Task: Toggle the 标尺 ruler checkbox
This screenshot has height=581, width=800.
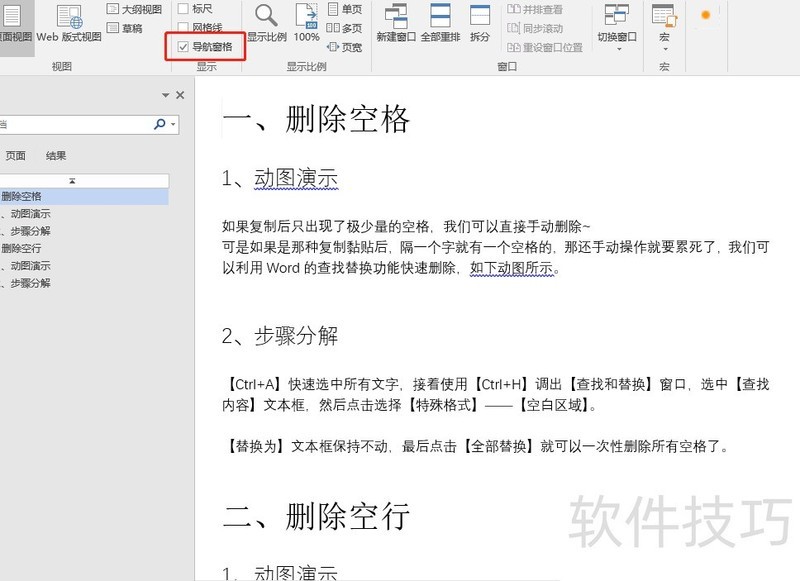Action: (183, 9)
